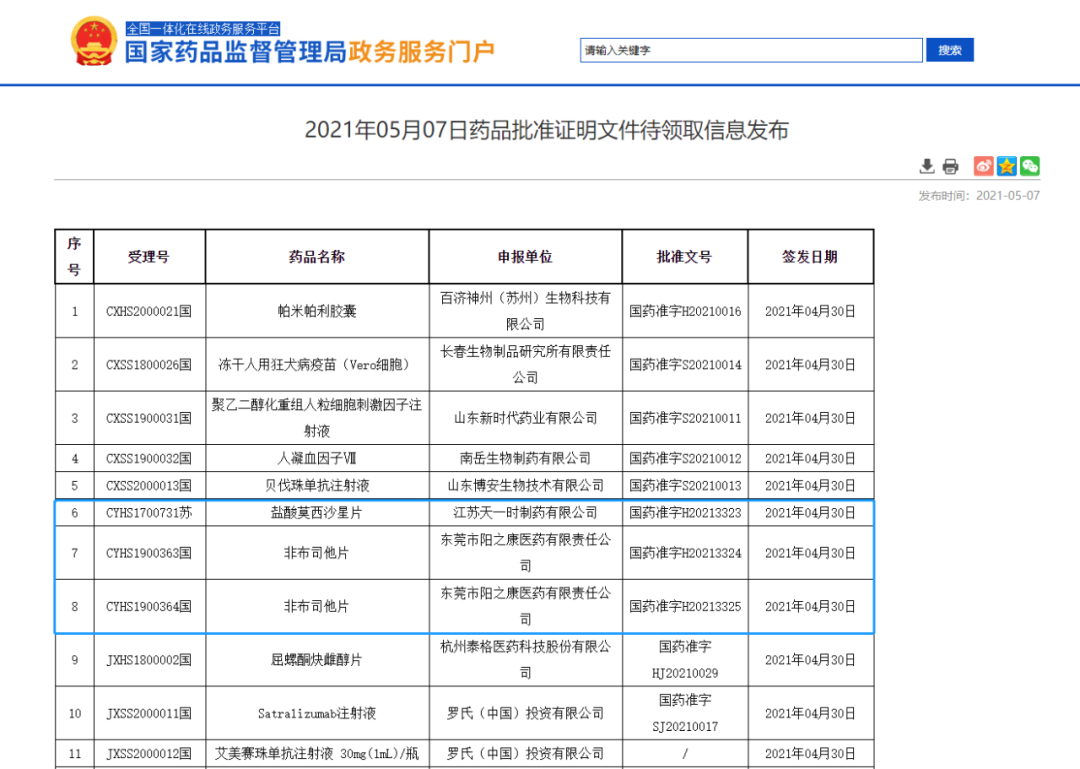Share to QQ Zone star icon
Viewport: 1080px width, 769px height.
[x=1007, y=166]
